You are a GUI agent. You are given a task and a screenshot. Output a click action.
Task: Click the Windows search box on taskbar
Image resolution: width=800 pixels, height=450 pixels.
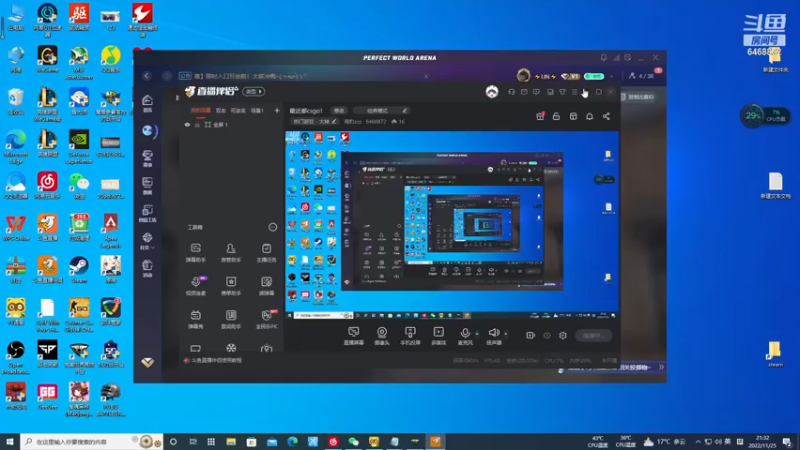coord(91,441)
